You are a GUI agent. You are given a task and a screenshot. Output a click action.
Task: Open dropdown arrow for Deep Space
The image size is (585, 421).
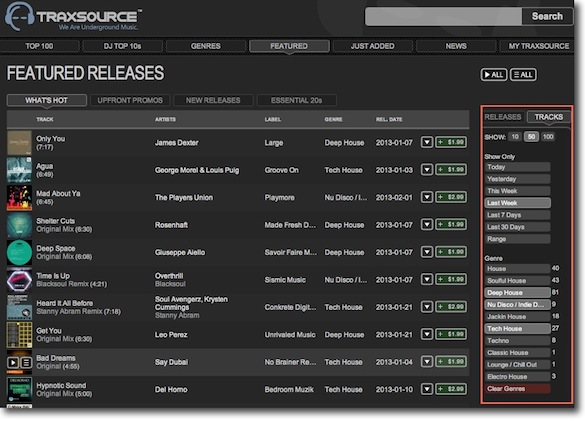click(427, 252)
